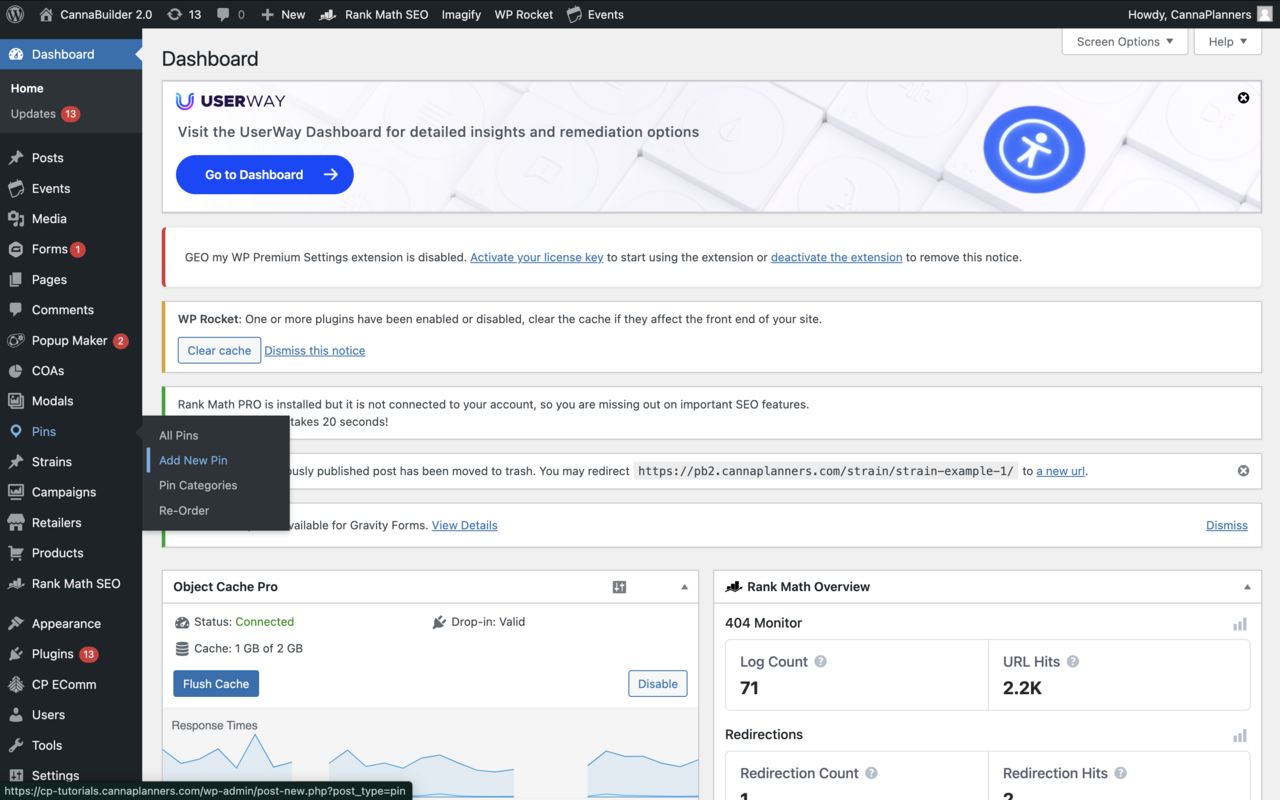1280x800 pixels.
Task: Open the CP EComm sidebar menu
Action: (x=71, y=684)
